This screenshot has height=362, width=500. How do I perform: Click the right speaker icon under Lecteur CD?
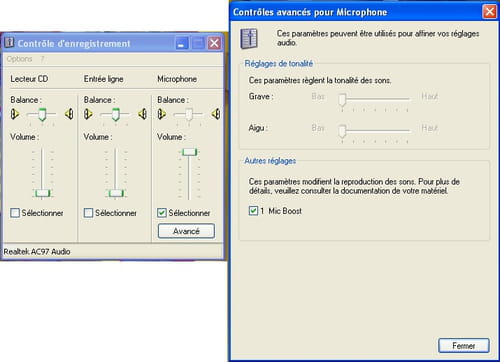(69, 114)
